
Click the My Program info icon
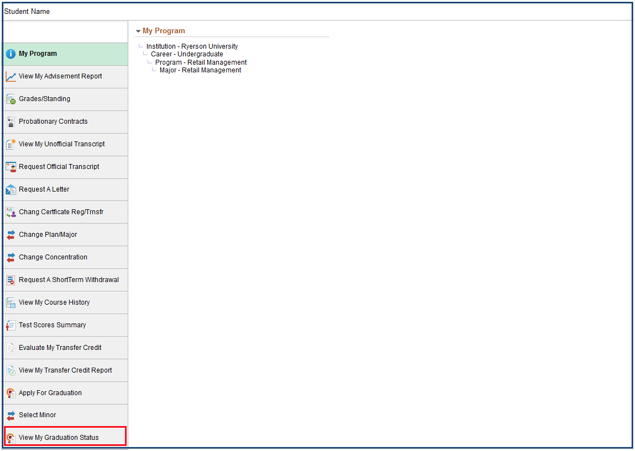point(11,54)
